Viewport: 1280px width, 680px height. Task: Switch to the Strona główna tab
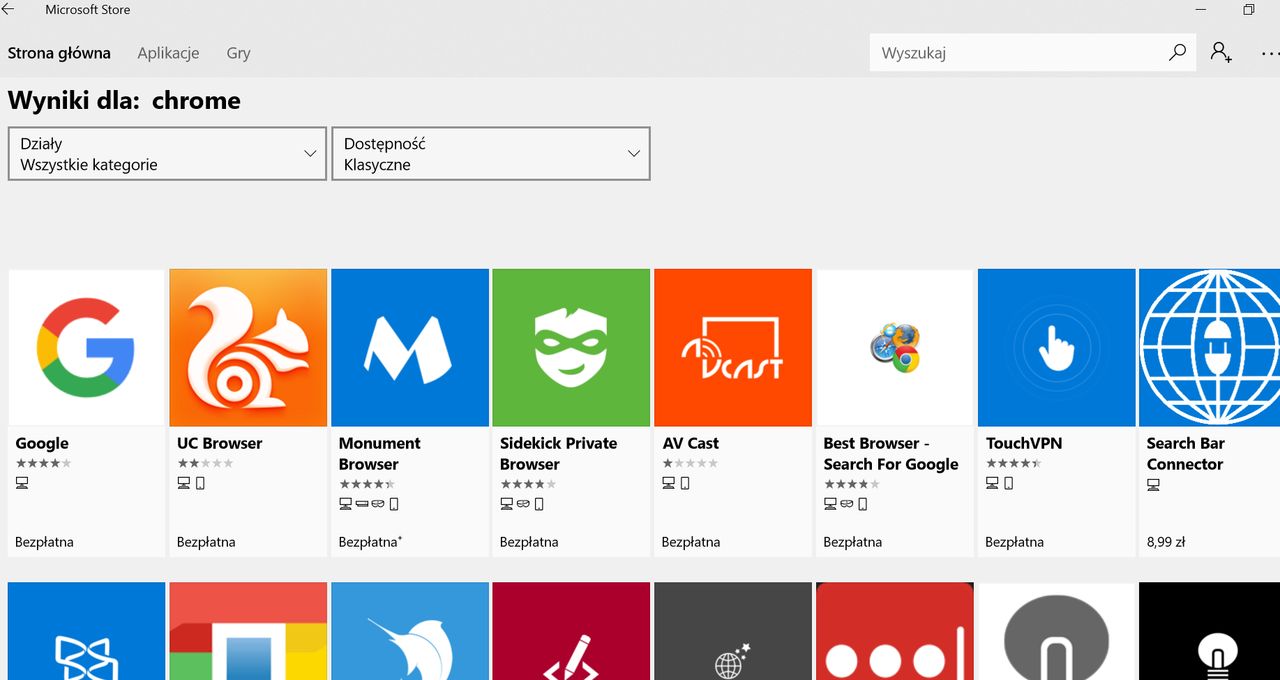tap(59, 53)
